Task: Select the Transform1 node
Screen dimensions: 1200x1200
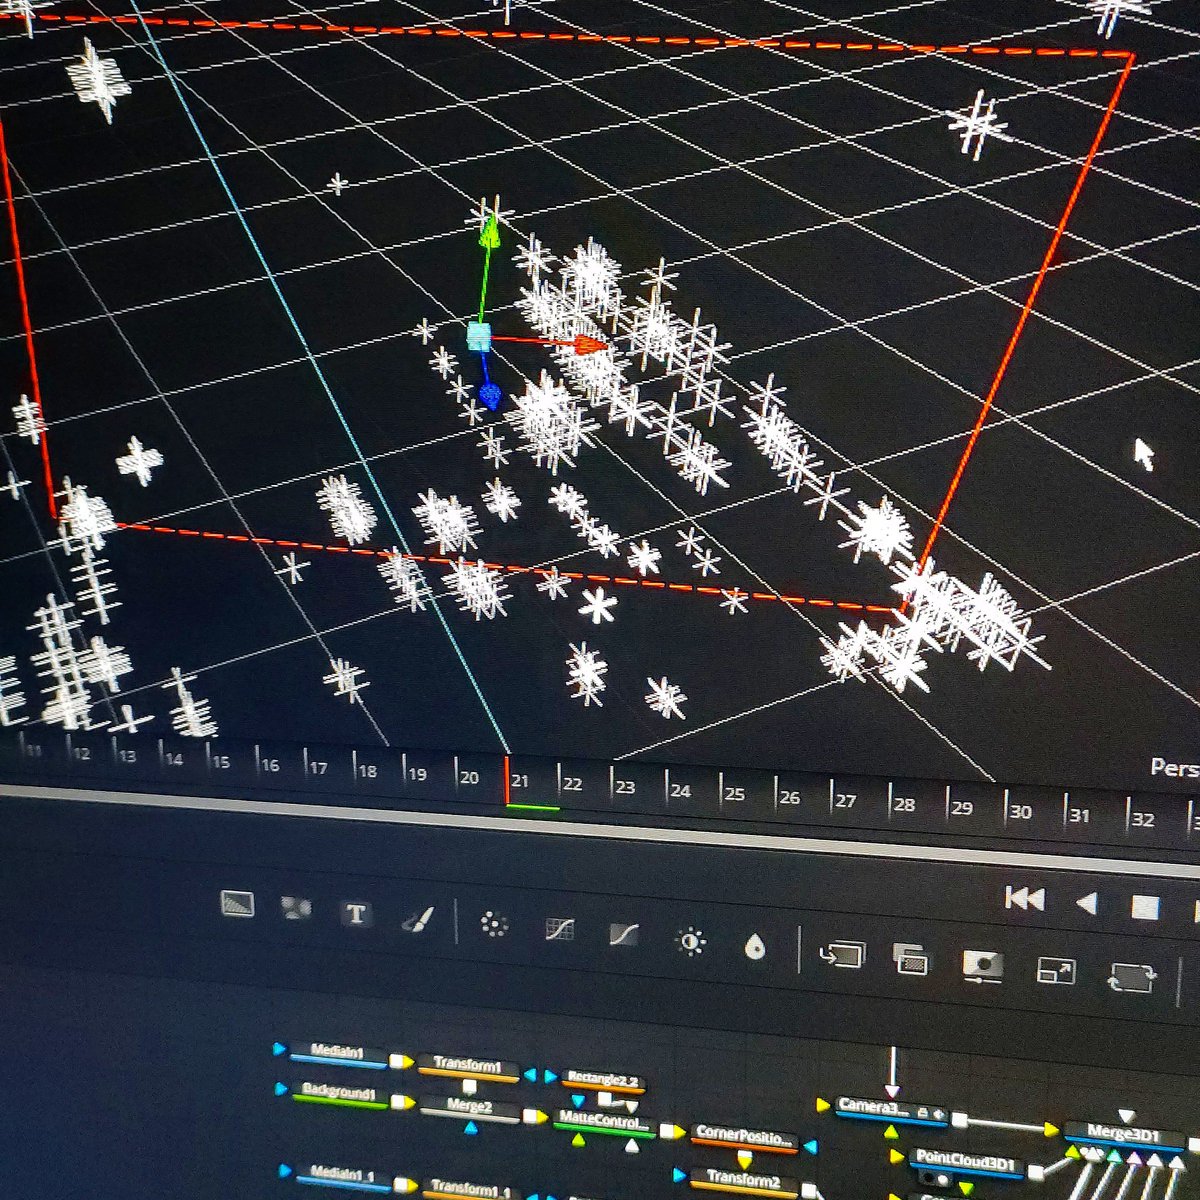Action: click(x=468, y=1067)
